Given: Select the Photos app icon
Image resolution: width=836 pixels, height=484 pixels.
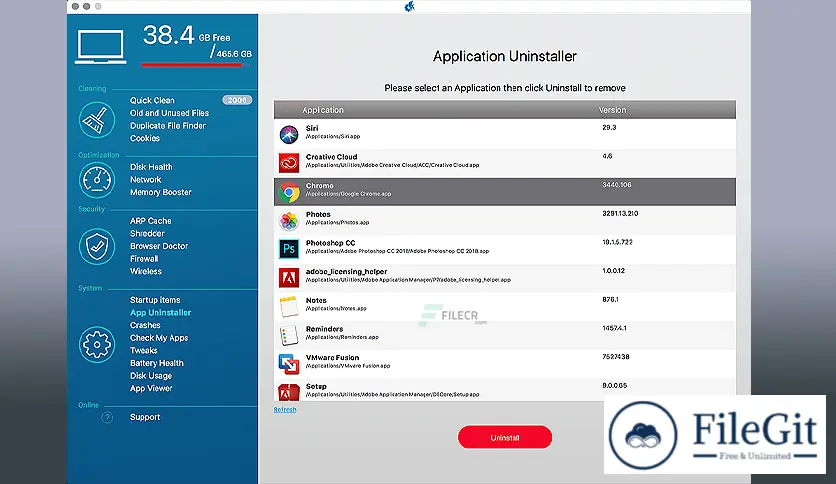Looking at the screenshot, I should click(x=289, y=221).
